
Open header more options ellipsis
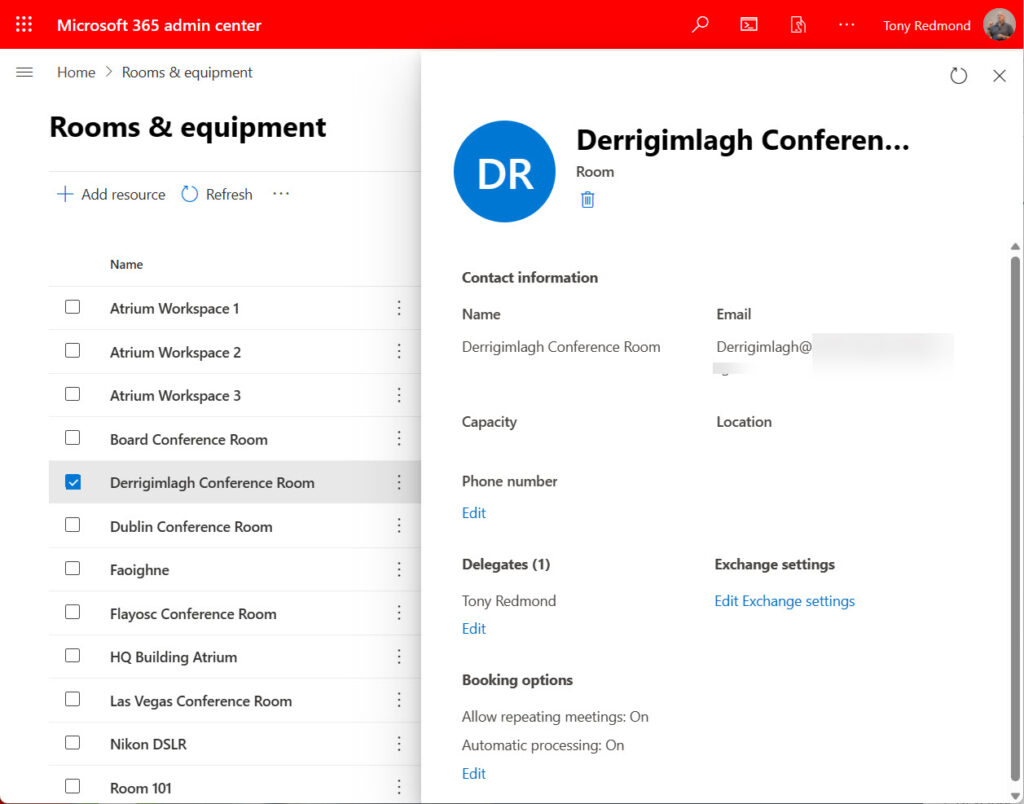point(846,25)
